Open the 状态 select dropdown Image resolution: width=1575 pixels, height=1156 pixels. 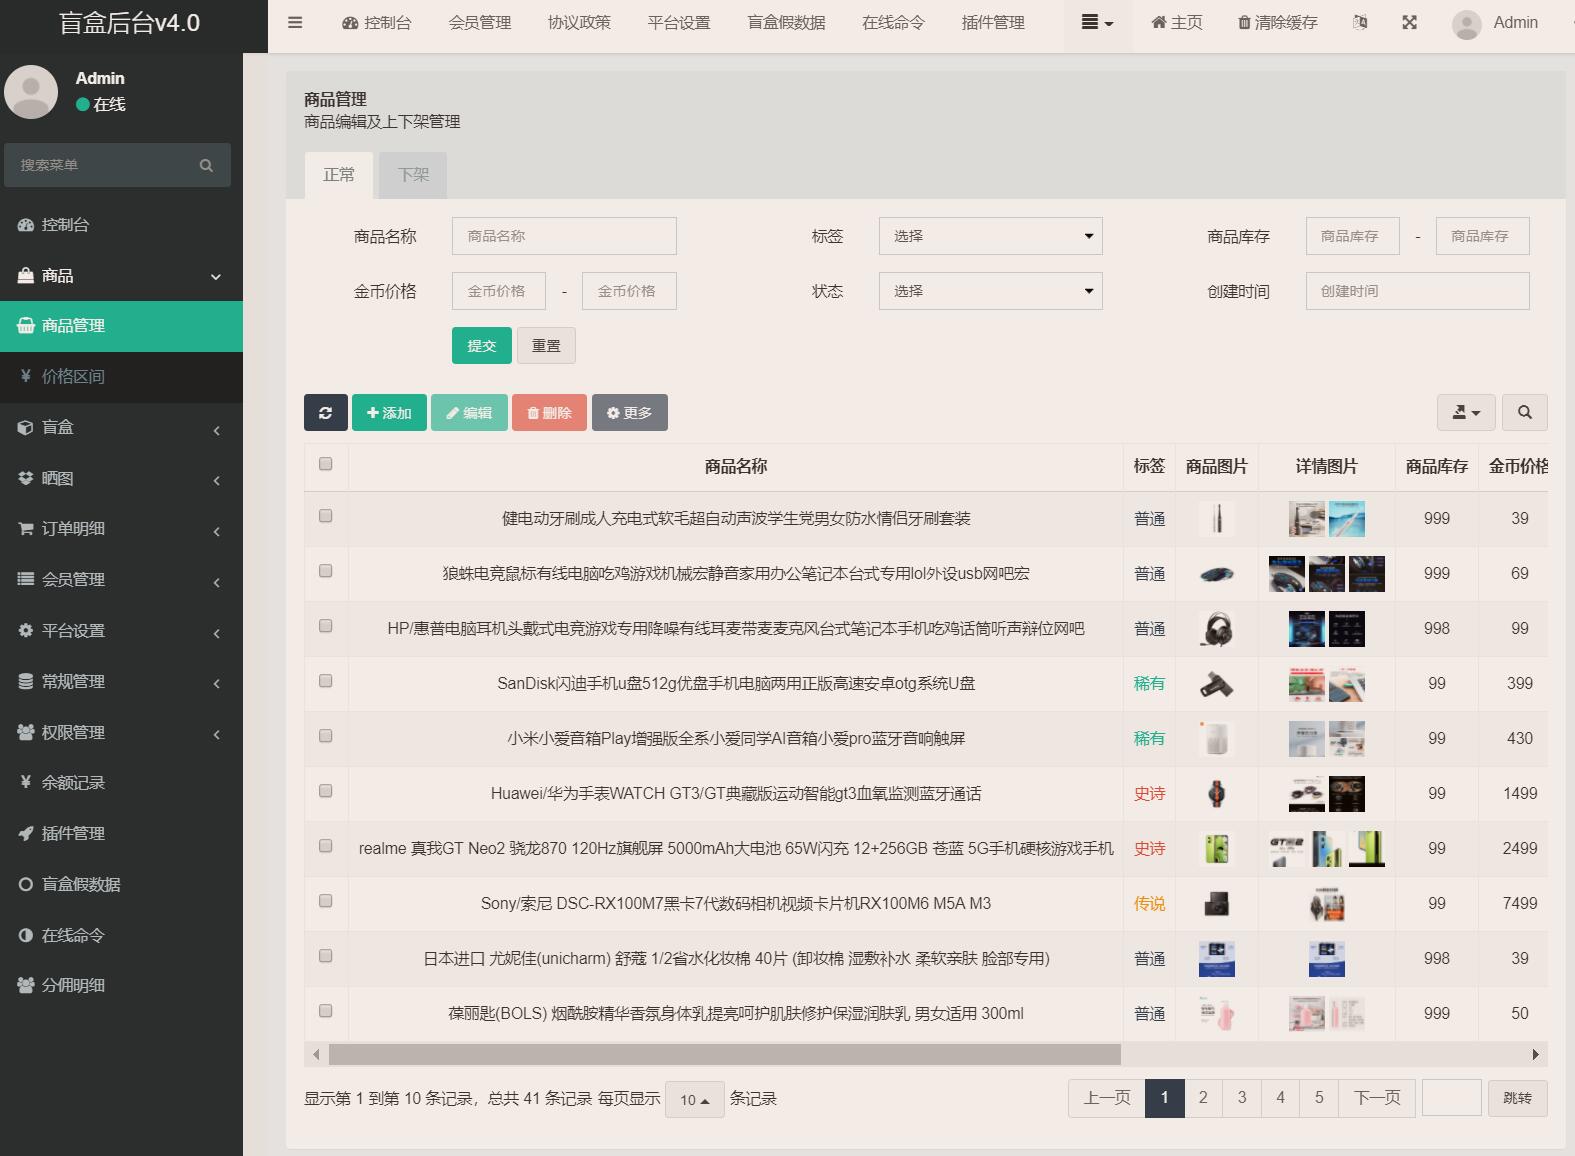990,291
